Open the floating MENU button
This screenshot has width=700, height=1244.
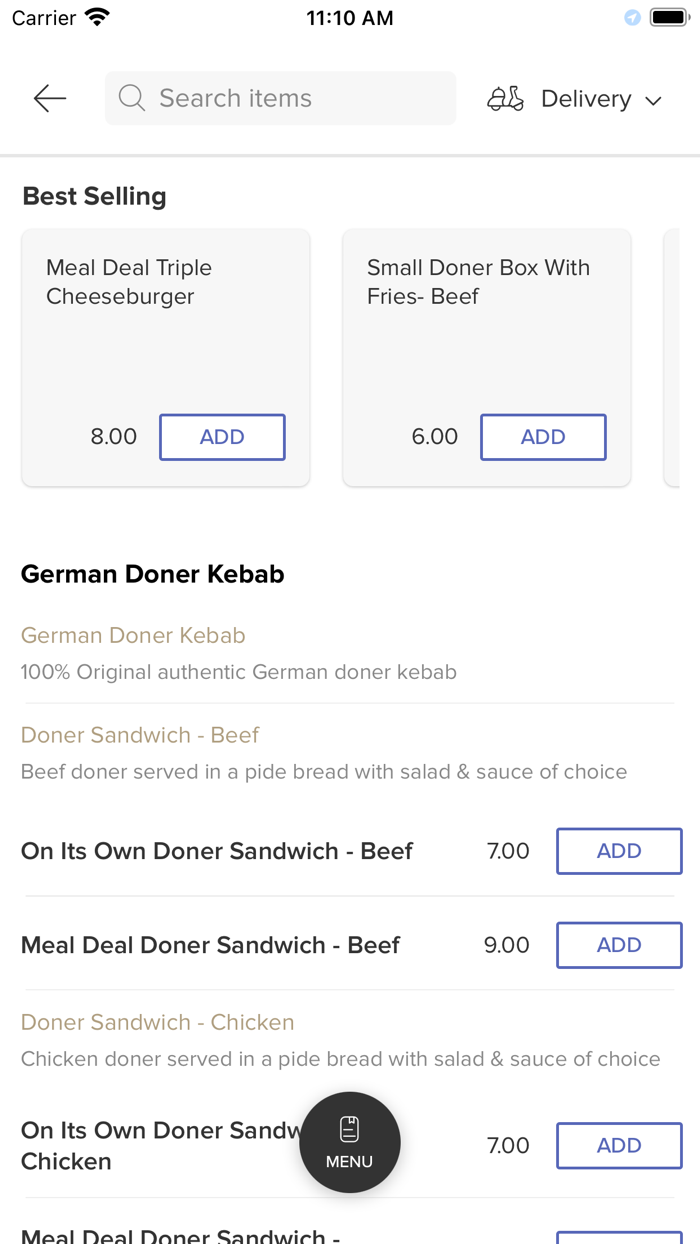click(350, 1142)
